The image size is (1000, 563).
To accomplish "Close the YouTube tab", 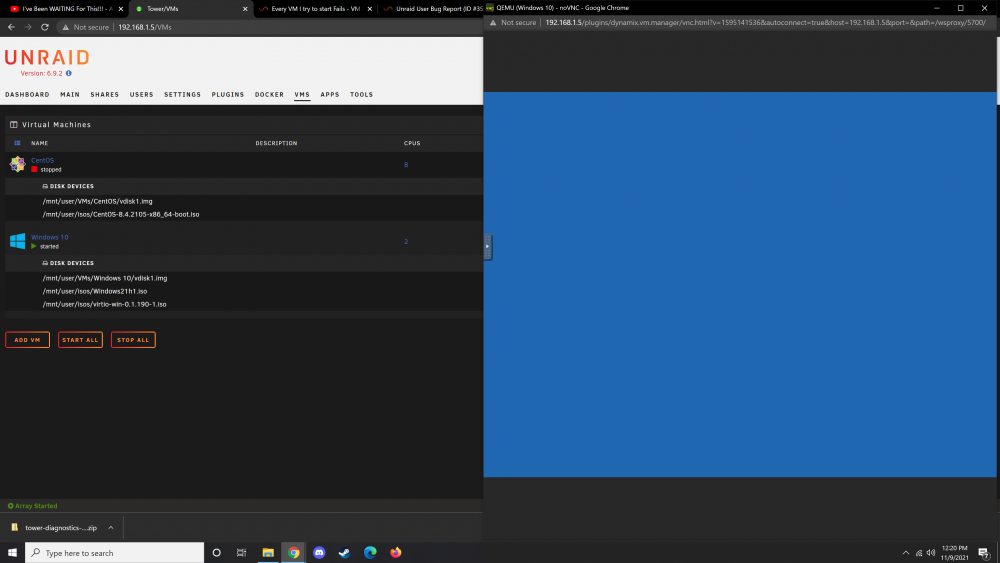I will 121,9.
